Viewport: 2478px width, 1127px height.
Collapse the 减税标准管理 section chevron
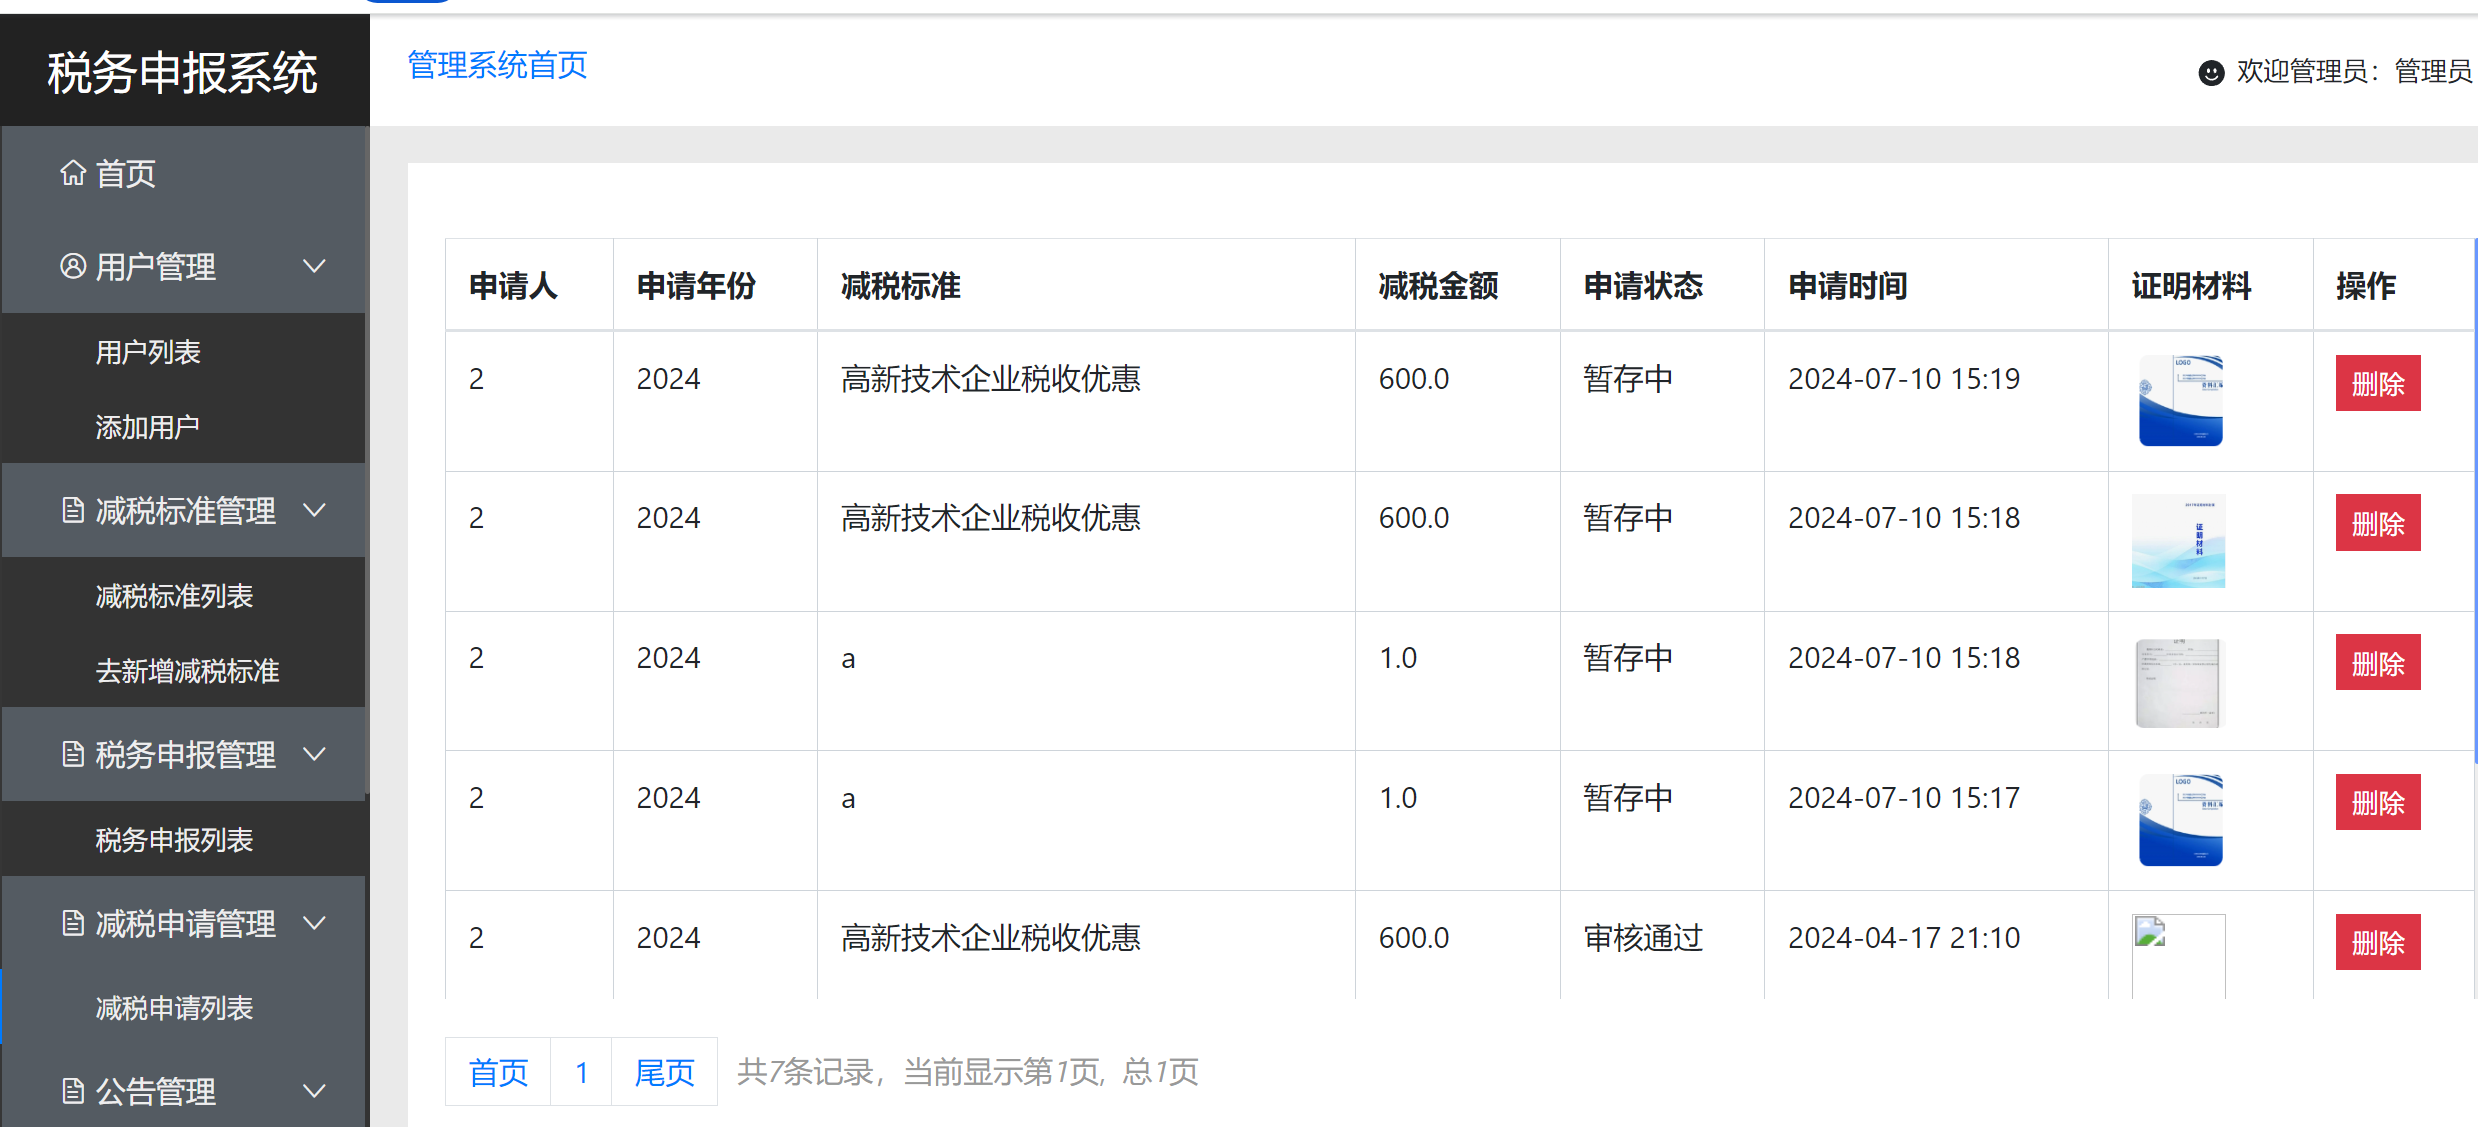(314, 510)
